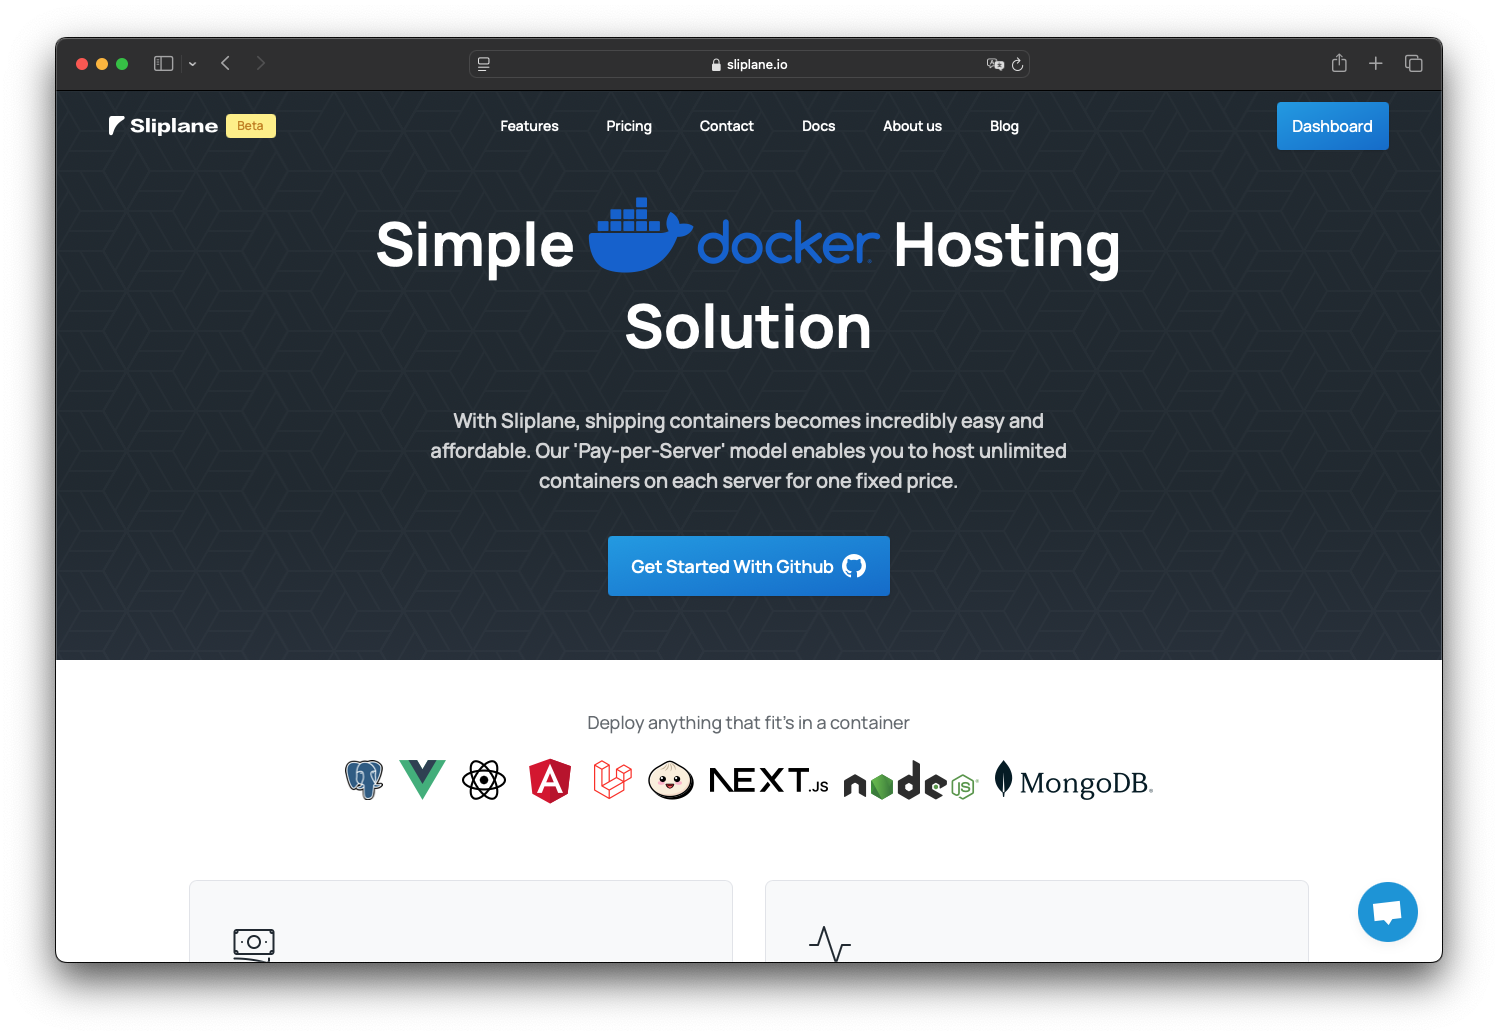Navigate to About us
1498x1036 pixels.
pos(912,126)
